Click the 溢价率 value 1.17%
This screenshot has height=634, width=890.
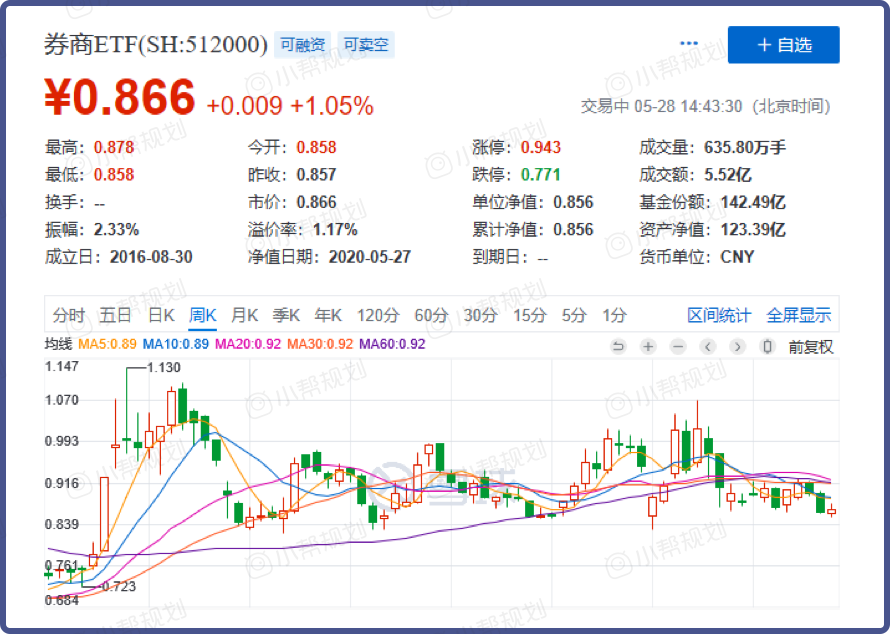point(335,229)
